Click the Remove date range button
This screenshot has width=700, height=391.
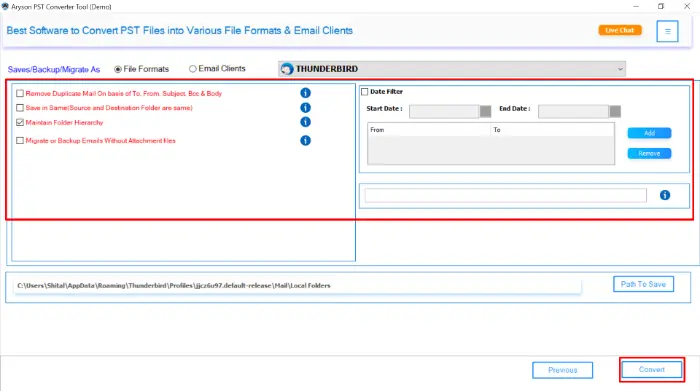coord(649,154)
